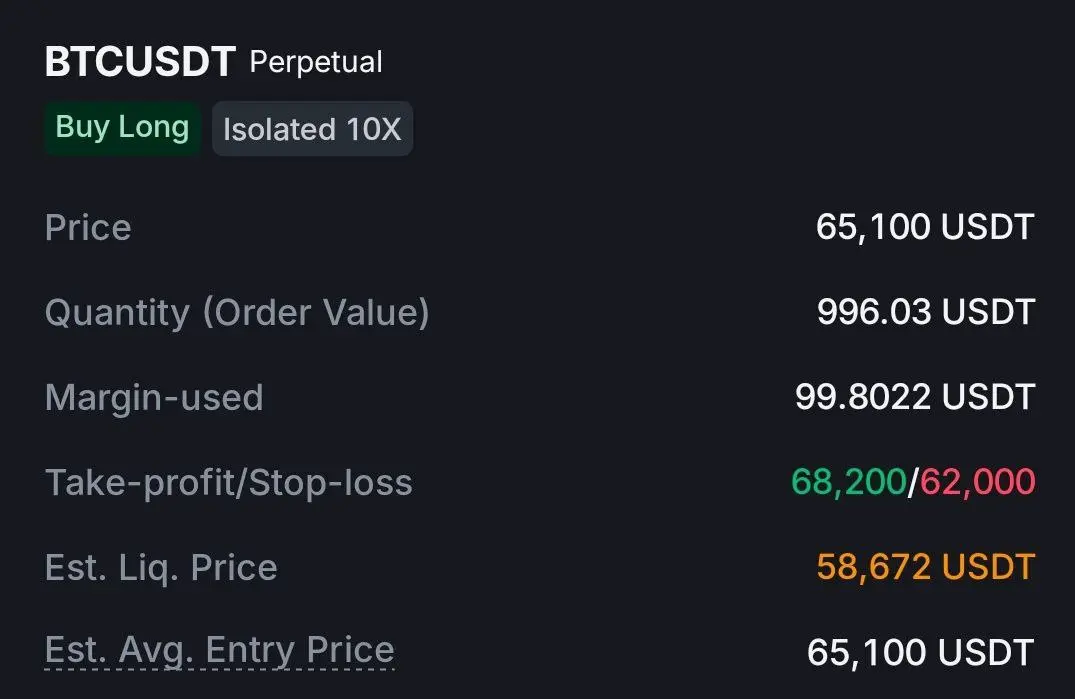Click the 65,100 USDT average entry value
Image resolution: width=1075 pixels, height=699 pixels.
(920, 653)
